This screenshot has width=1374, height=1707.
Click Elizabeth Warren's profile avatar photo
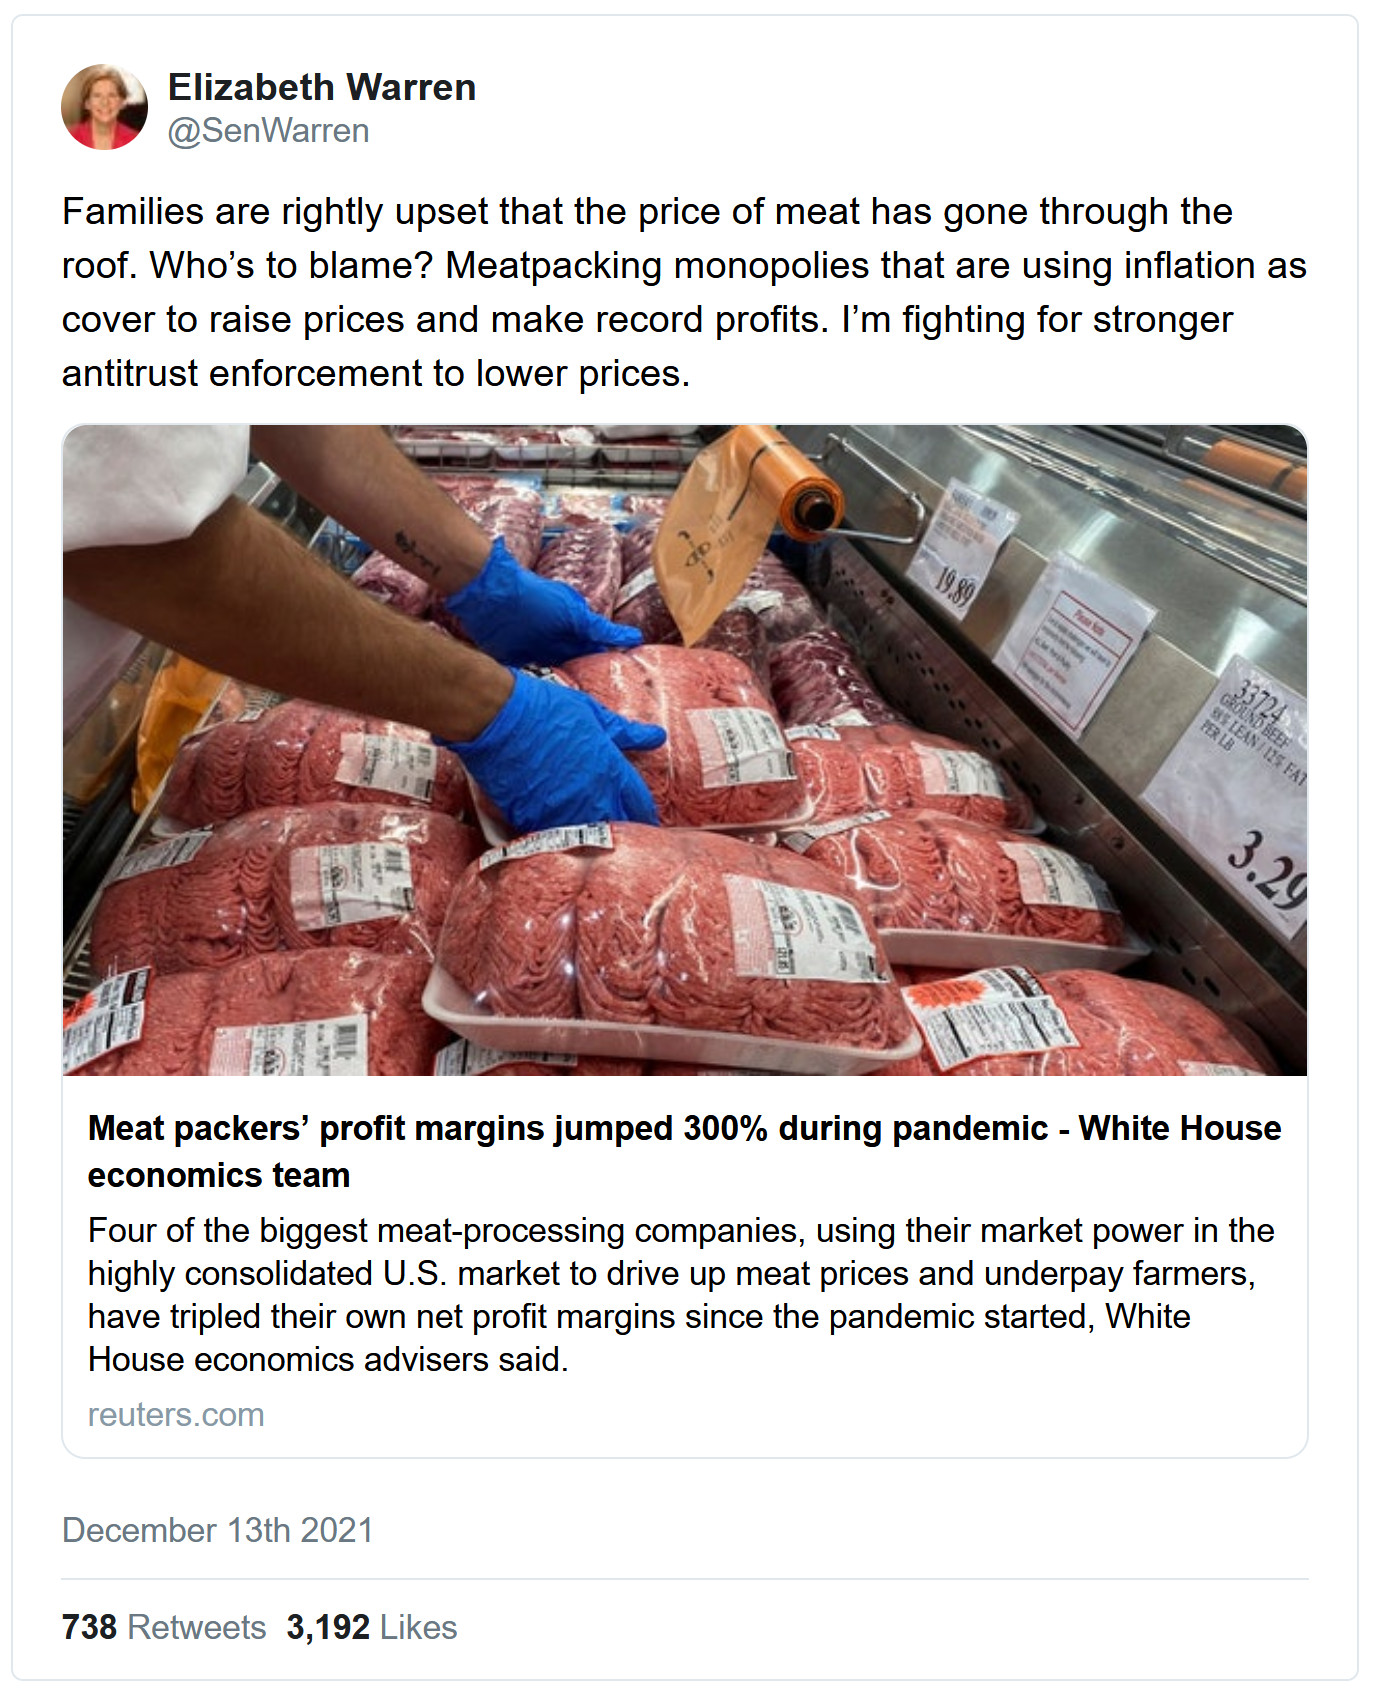coord(105,108)
